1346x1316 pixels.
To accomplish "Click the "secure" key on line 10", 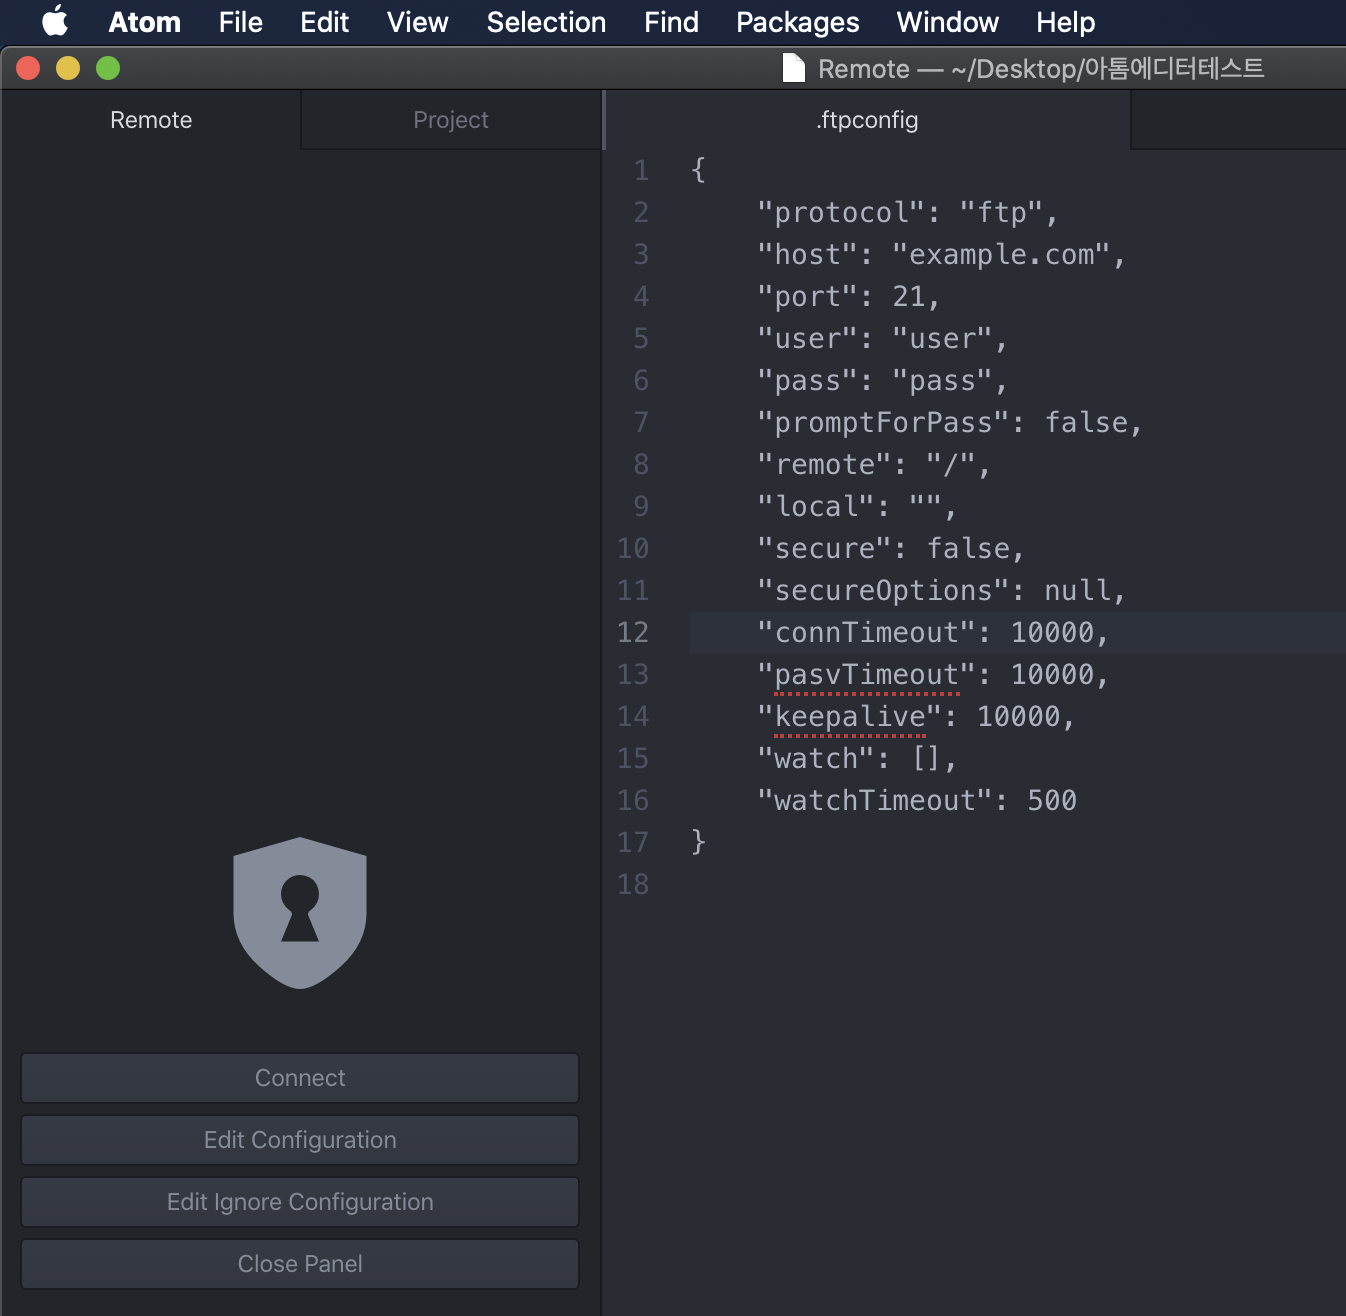I will (825, 549).
